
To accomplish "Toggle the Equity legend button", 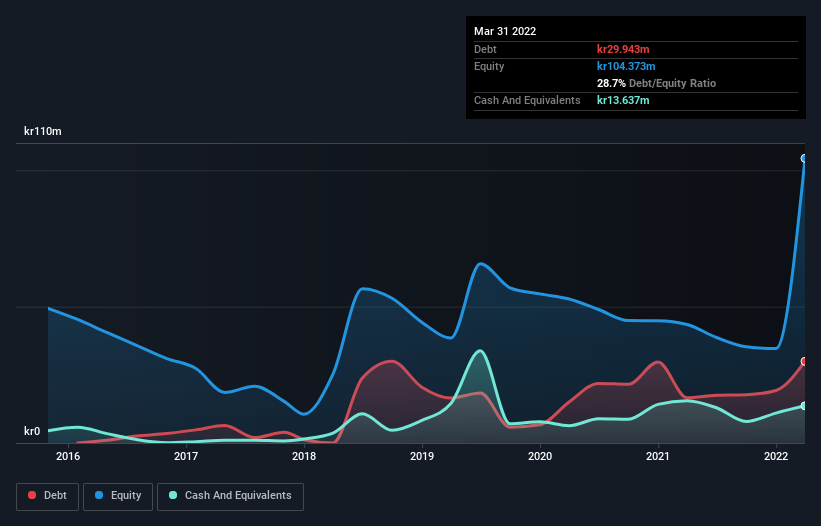I will tap(118, 496).
